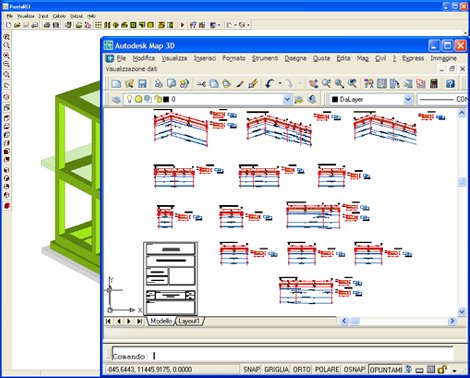Click the Plot printer icon in Autodesk Map
Screen dimensions: 470x378
[x=159, y=83]
